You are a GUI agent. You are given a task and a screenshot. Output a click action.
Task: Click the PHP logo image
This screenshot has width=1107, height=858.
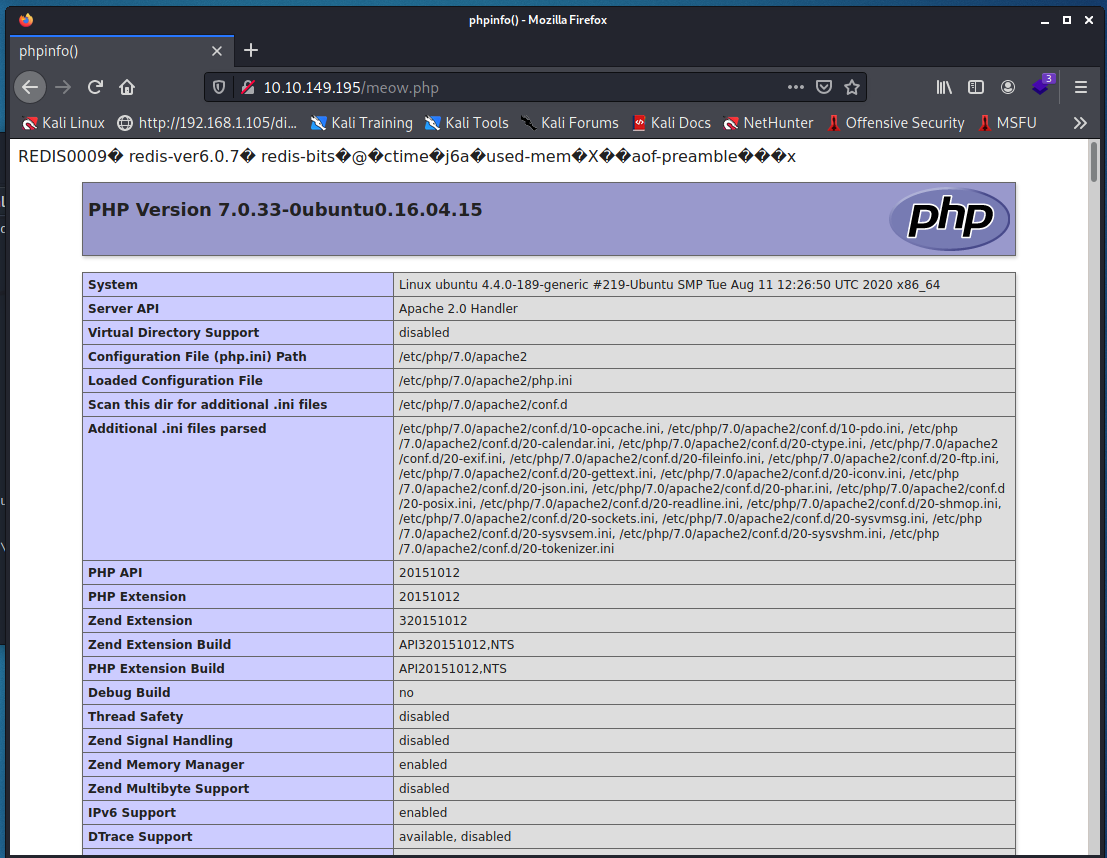pos(949,218)
